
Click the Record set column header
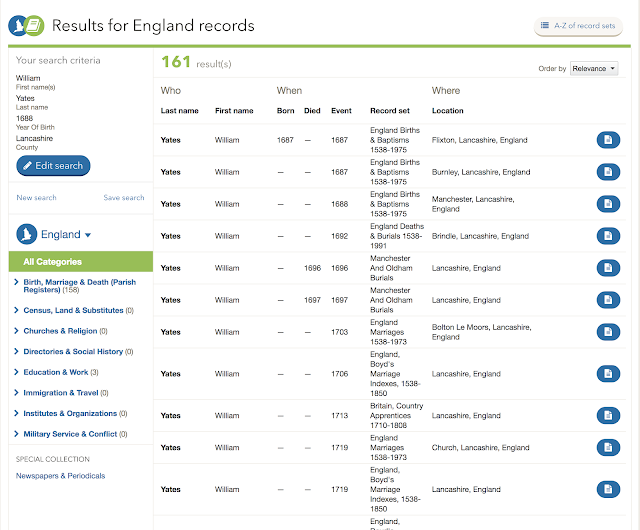click(x=390, y=111)
